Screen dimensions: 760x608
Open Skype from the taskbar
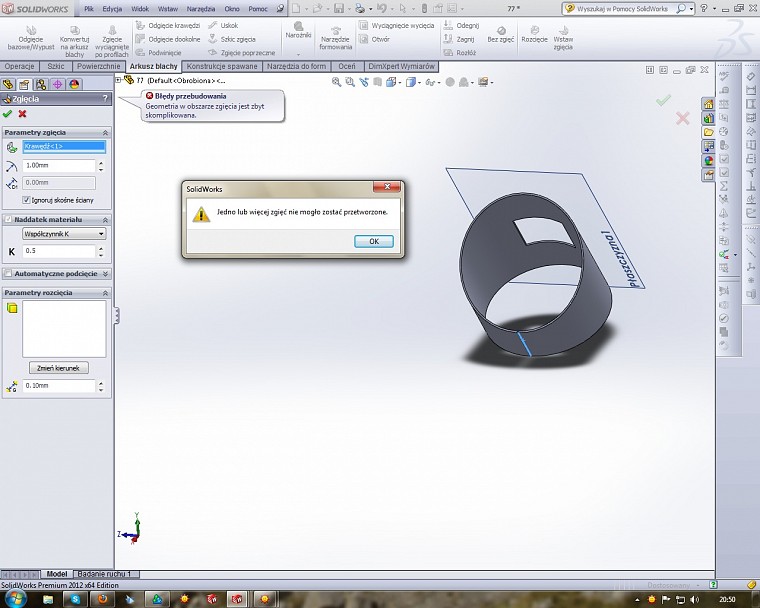pos(75,599)
